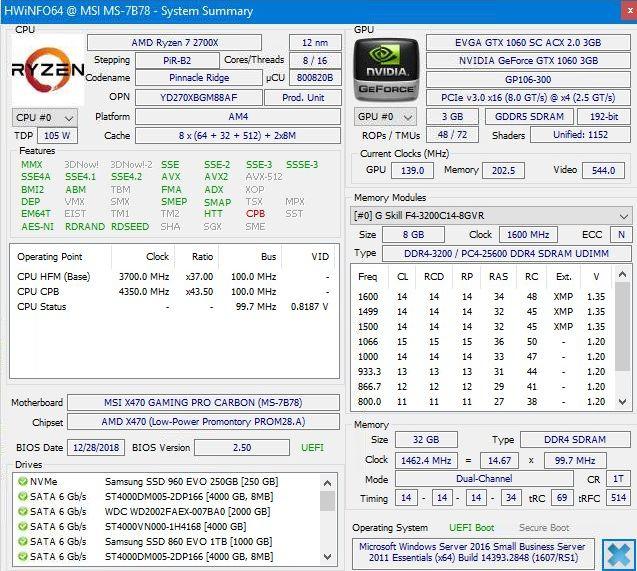Viewport: 637px width, 571px height.
Task: Click status icon beside Samsung SSD 860 EVO
Action: pyautogui.click(x=21, y=542)
